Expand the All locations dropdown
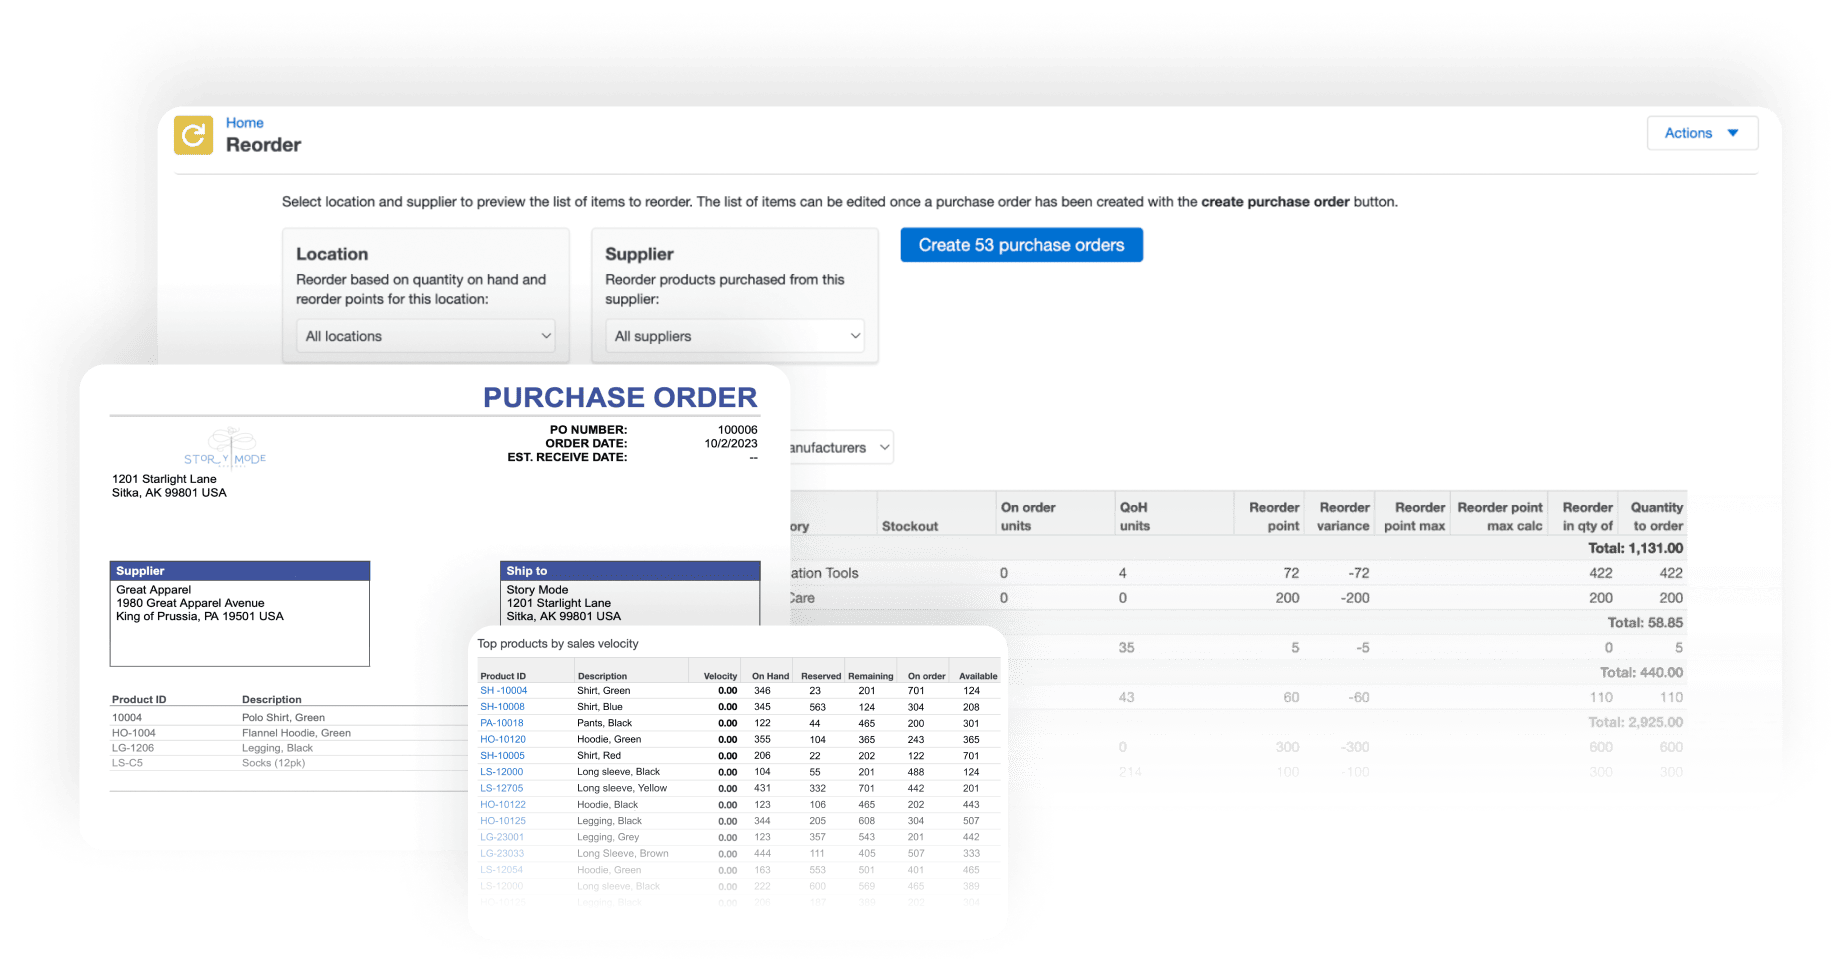Viewport: 1841px width, 972px height. tap(426, 336)
